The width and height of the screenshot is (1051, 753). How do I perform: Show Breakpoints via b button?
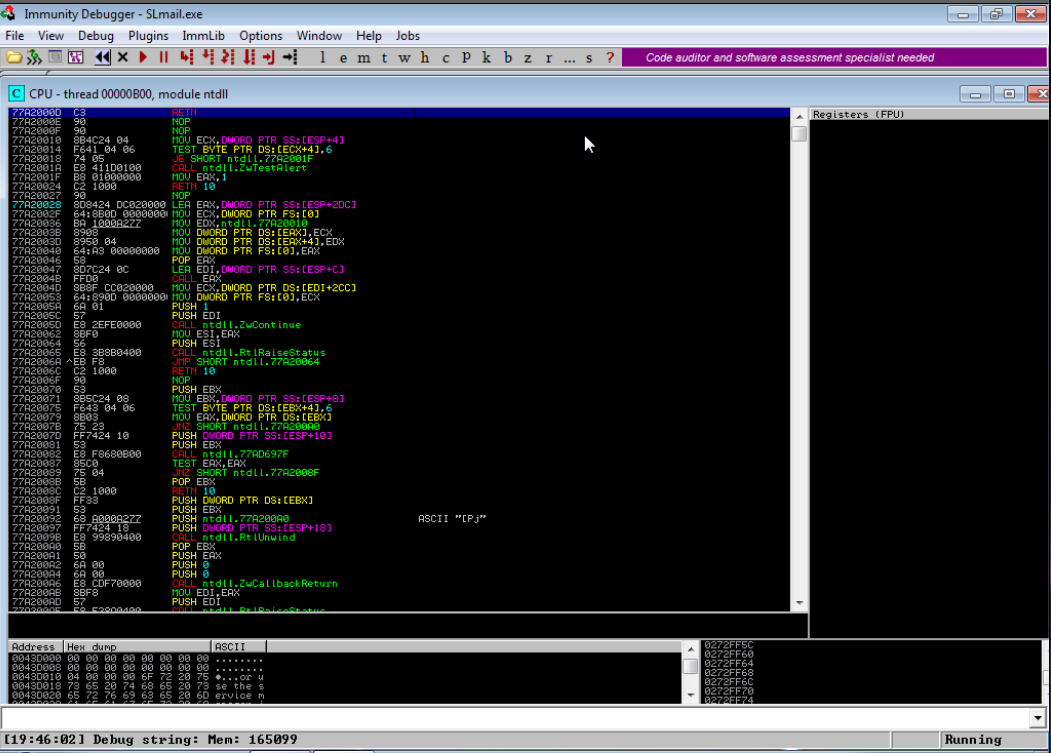coord(507,58)
